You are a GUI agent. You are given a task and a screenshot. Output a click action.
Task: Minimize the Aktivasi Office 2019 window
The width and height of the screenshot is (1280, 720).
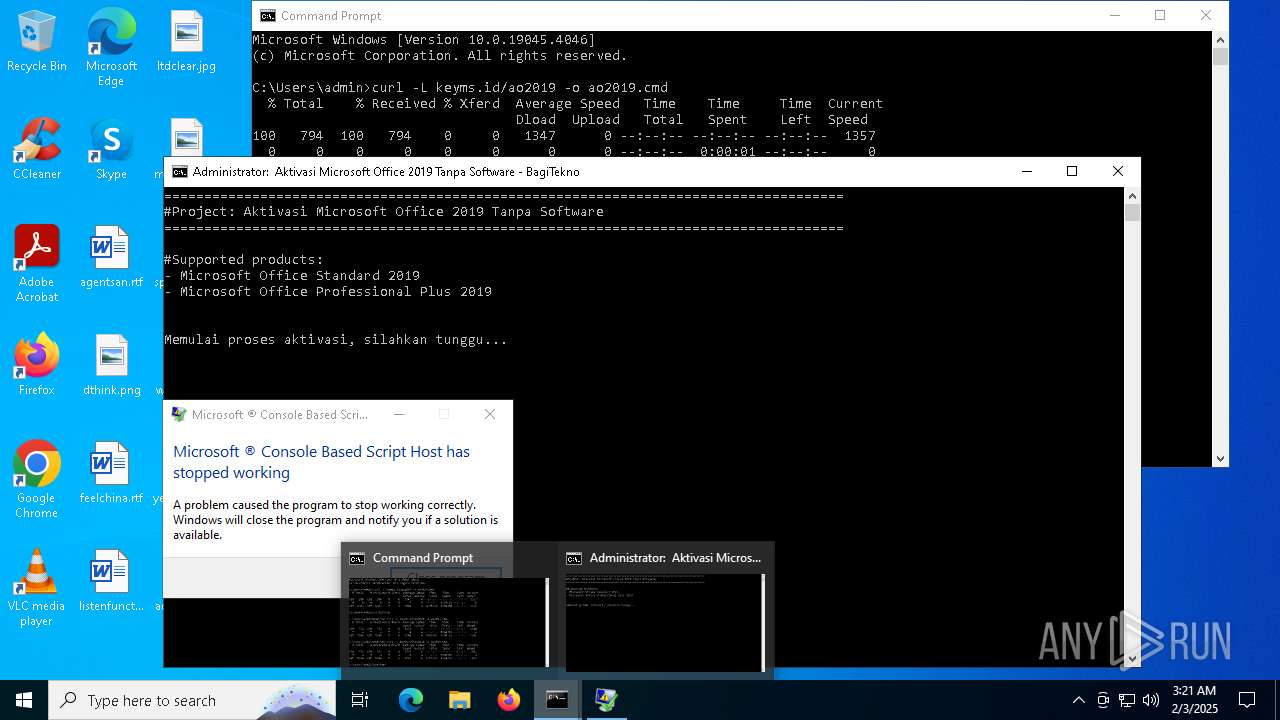(x=1027, y=172)
